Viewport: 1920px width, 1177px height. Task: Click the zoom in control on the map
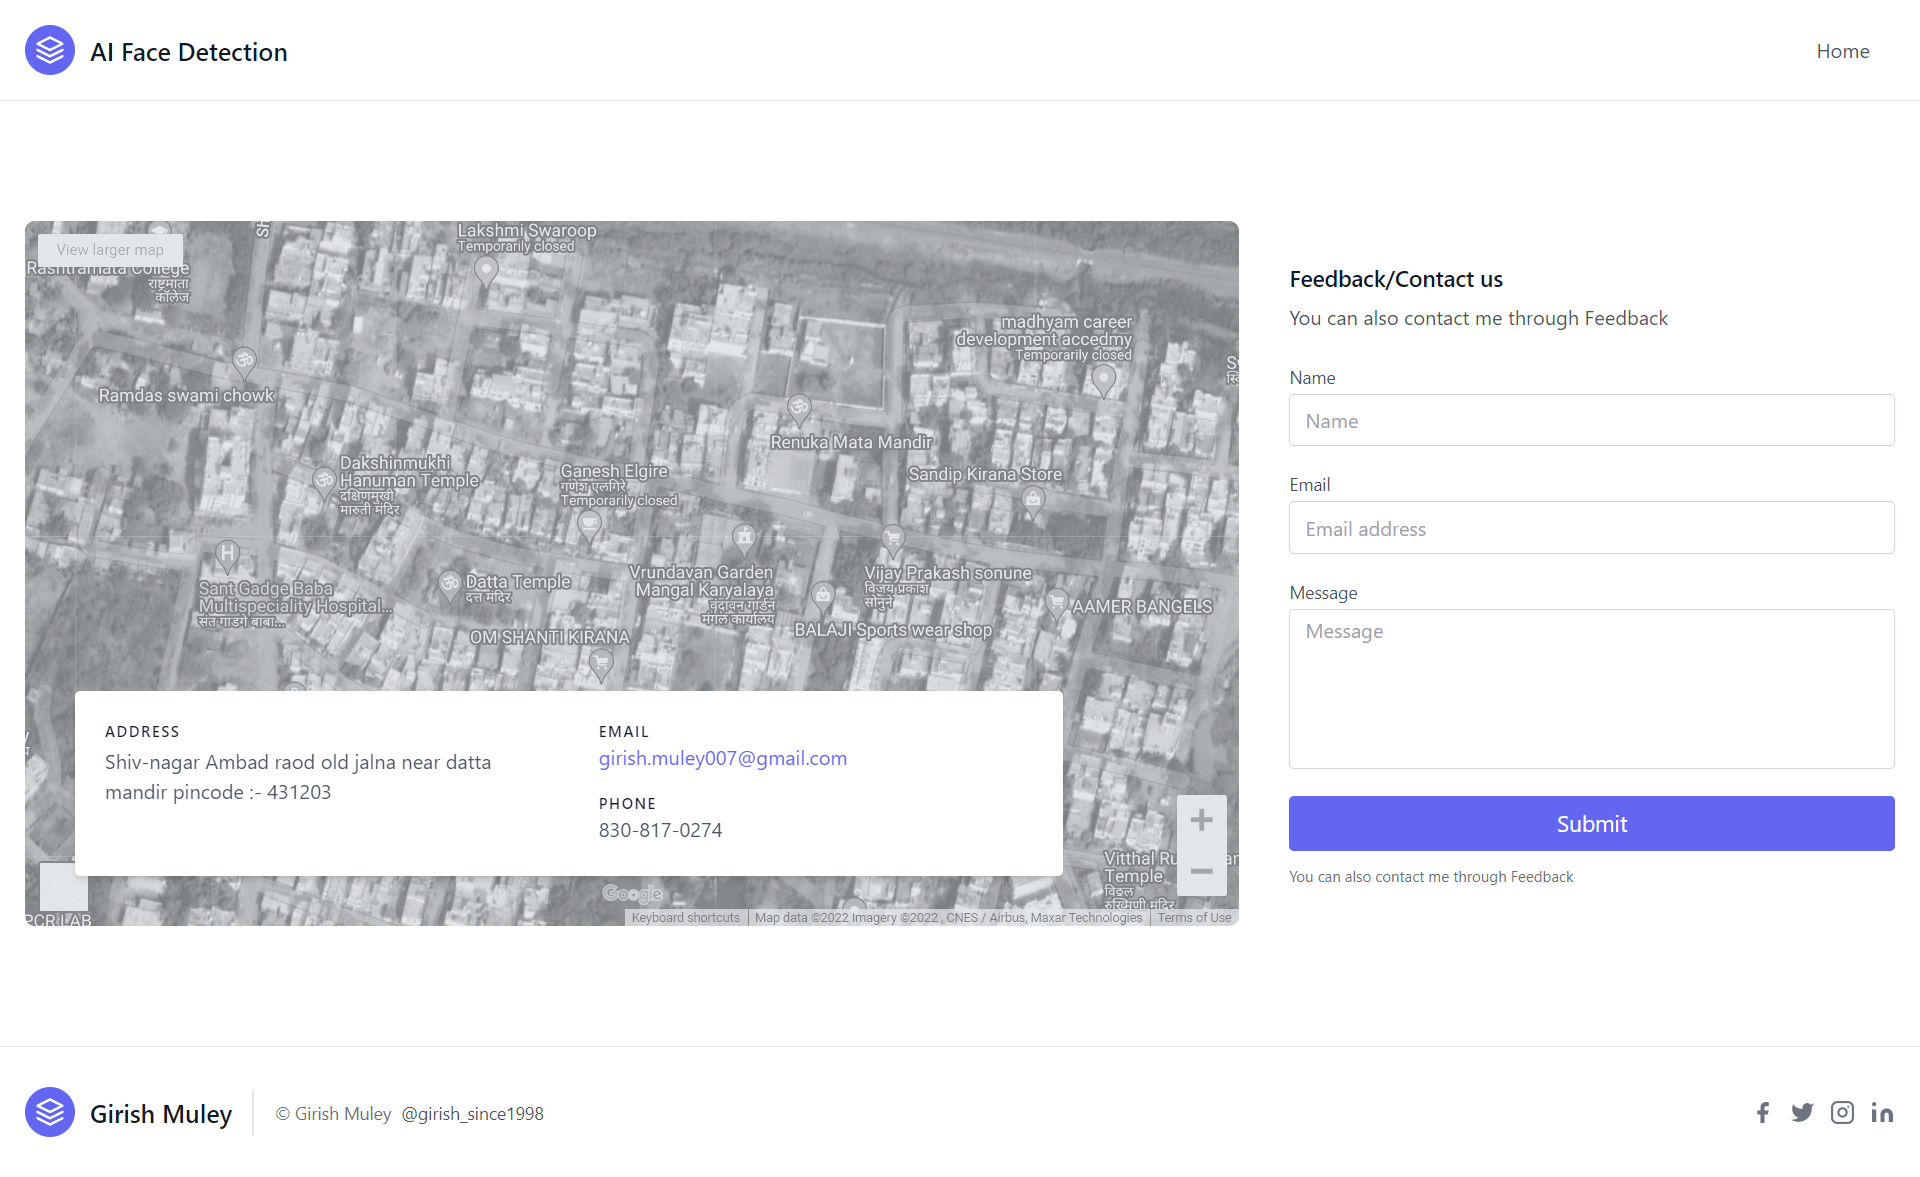pyautogui.click(x=1202, y=819)
